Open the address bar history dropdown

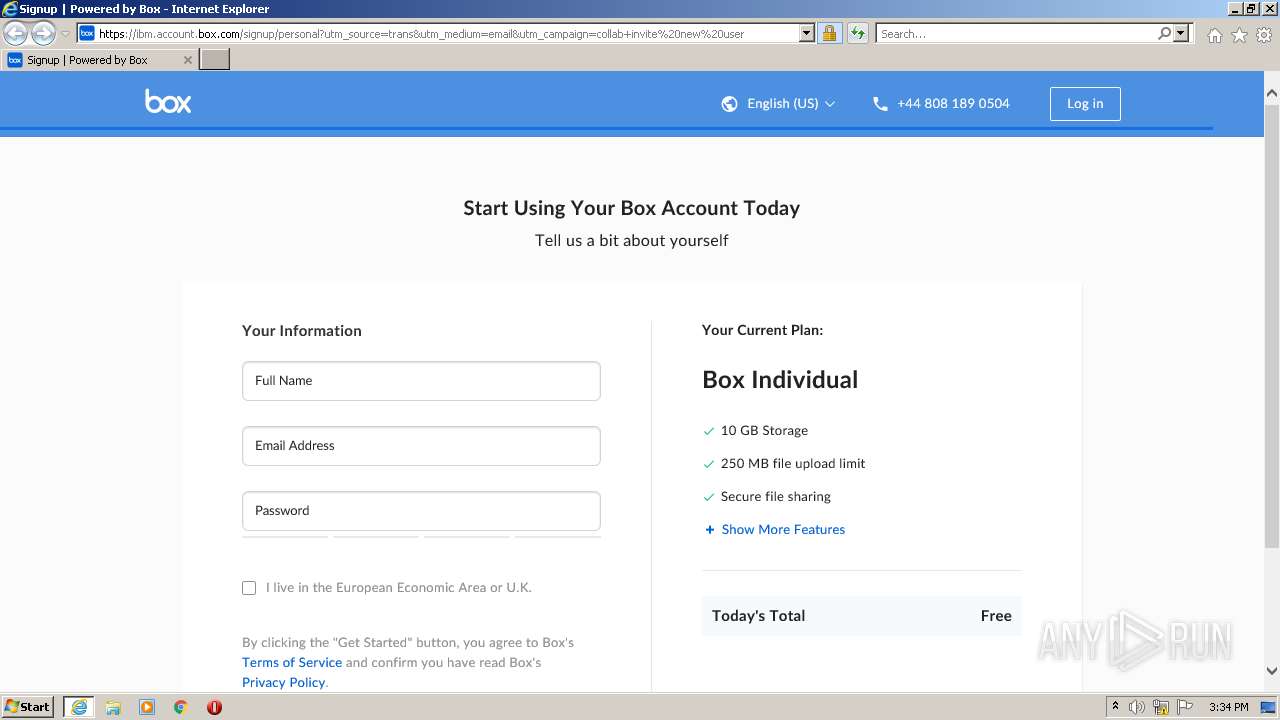(x=807, y=34)
